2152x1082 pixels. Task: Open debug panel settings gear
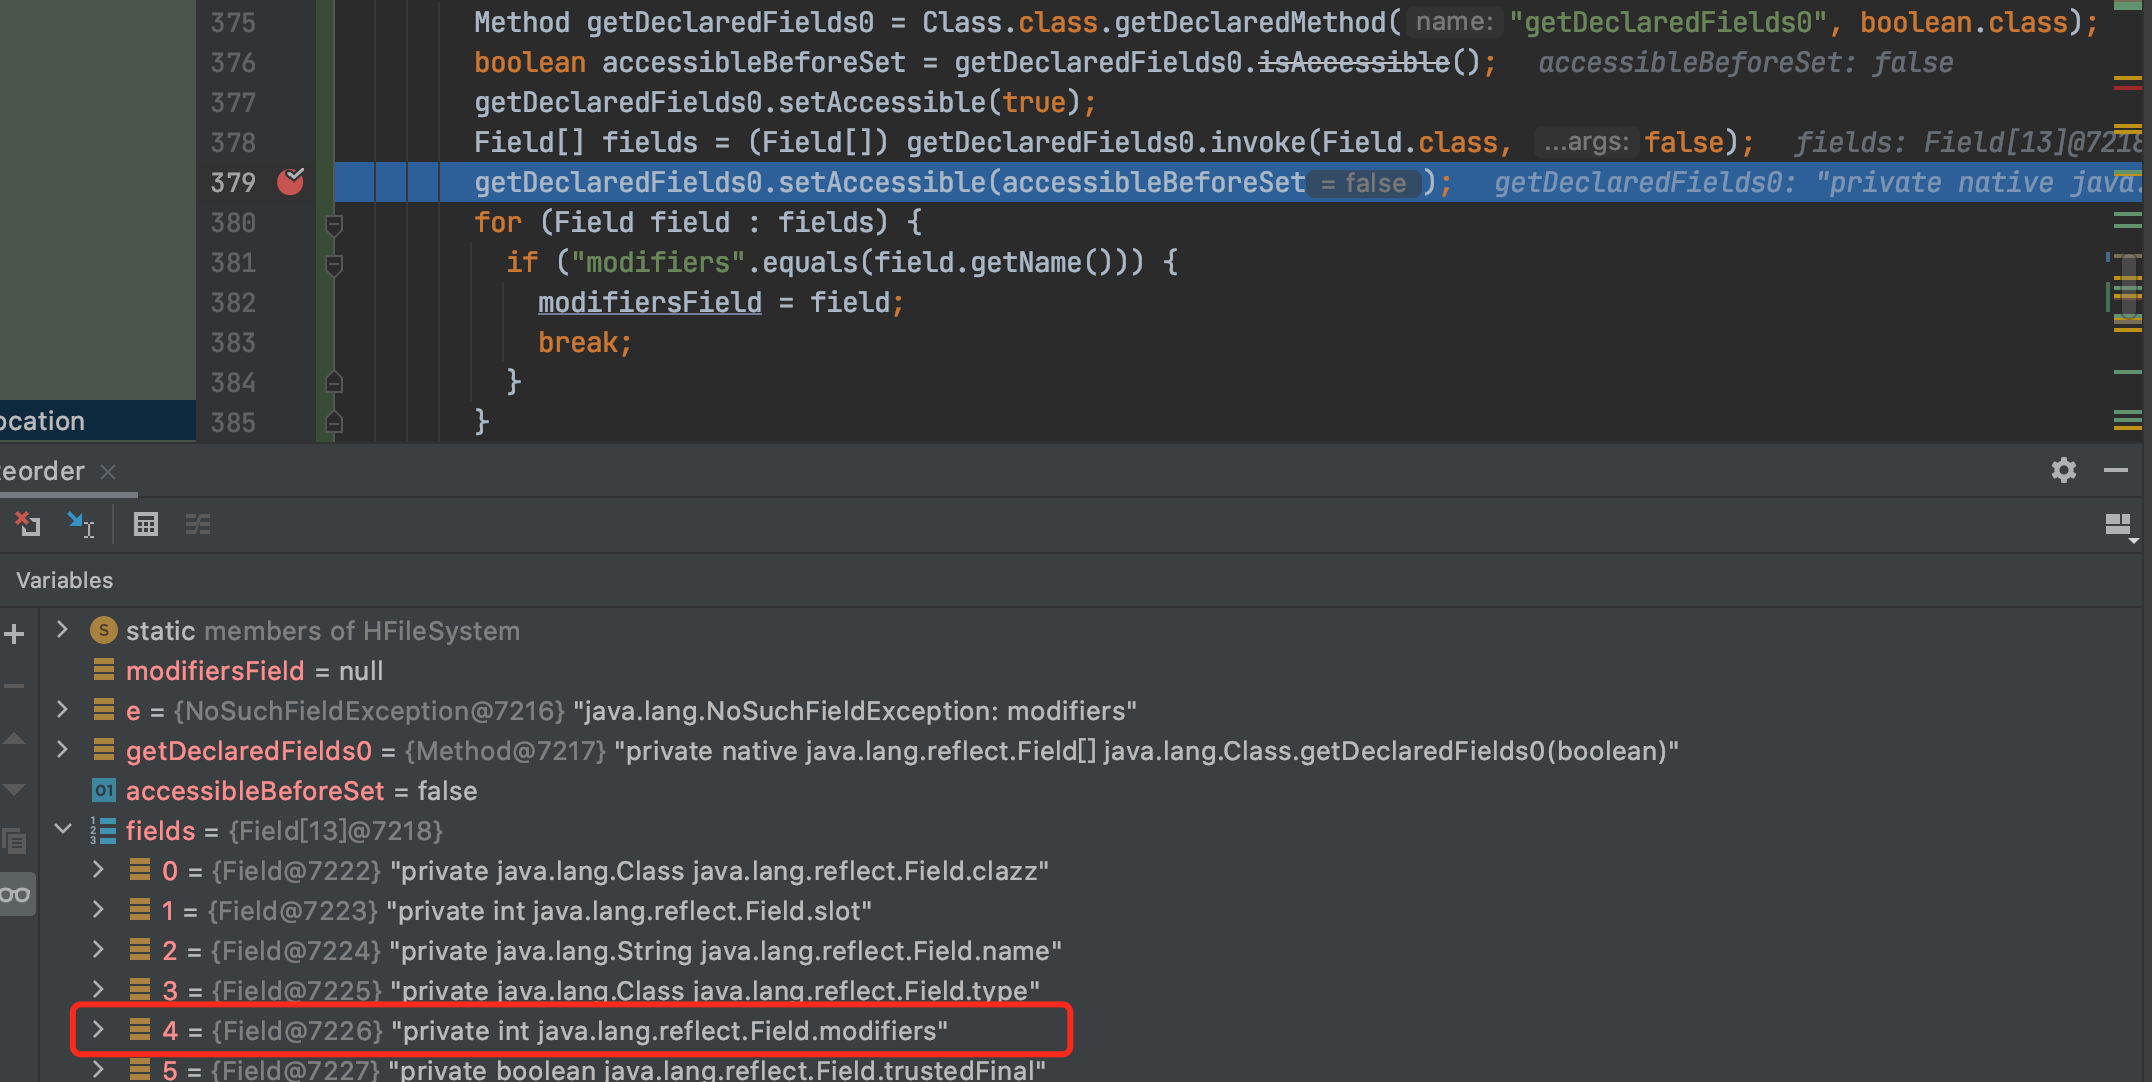pos(2063,470)
